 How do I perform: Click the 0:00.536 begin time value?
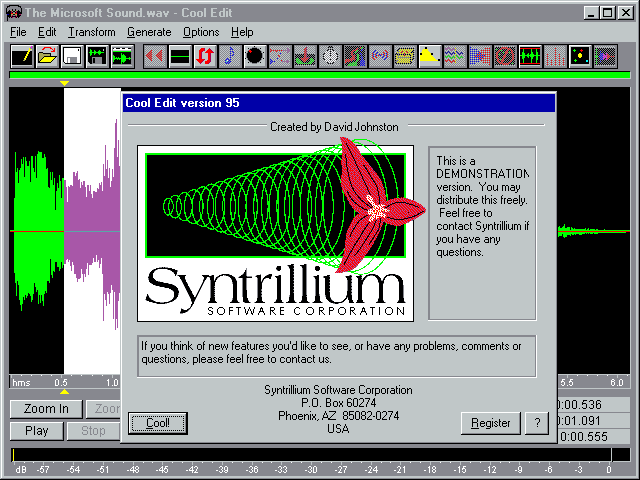[x=579, y=404]
